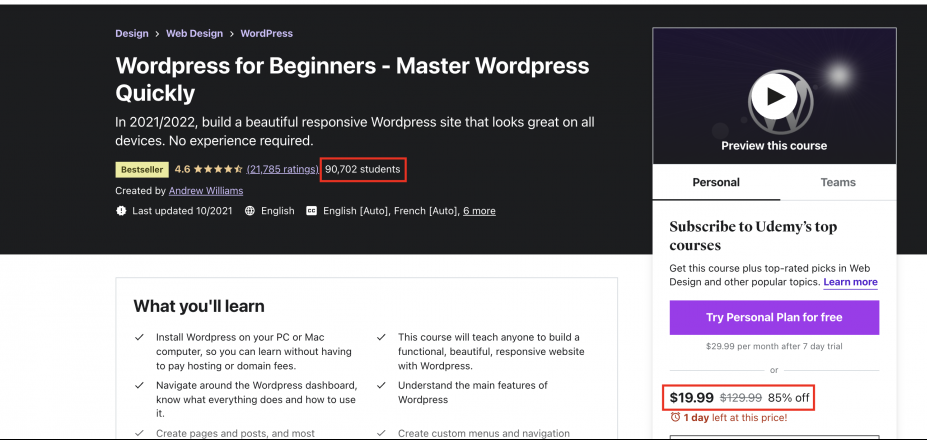Switch to the Teams tab
This screenshot has width=927, height=440.
(838, 182)
